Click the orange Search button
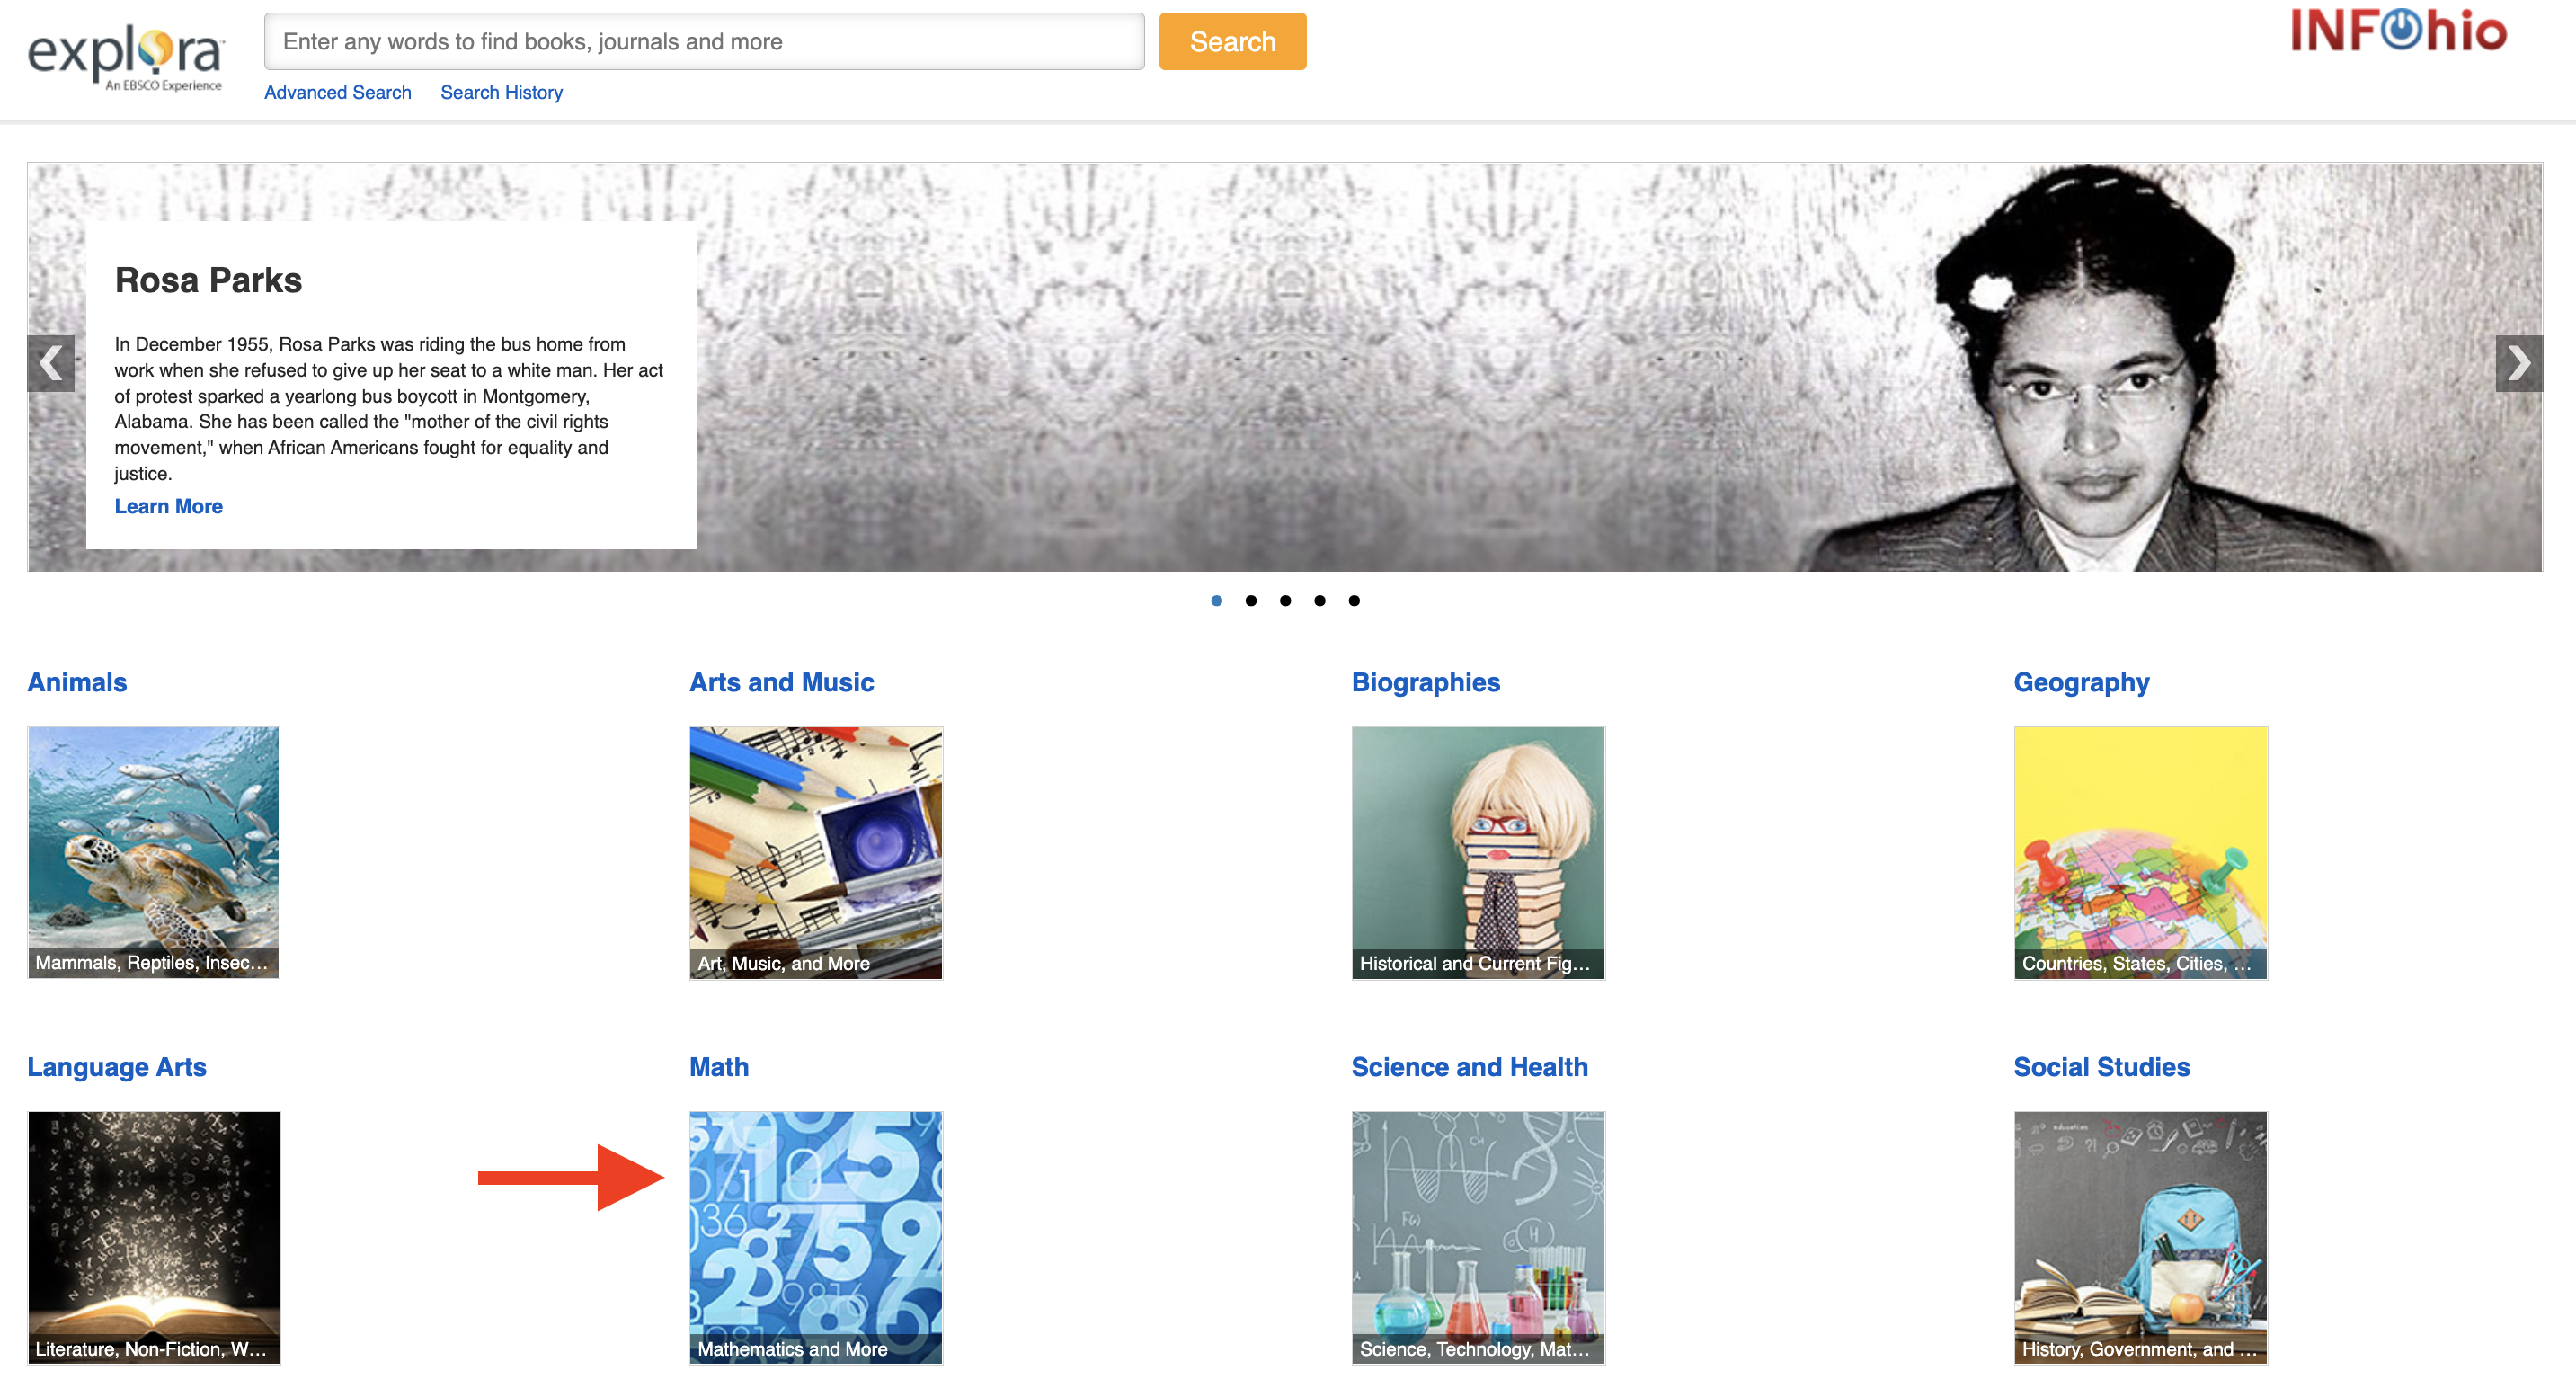The height and width of the screenshot is (1397, 2576). (1232, 41)
